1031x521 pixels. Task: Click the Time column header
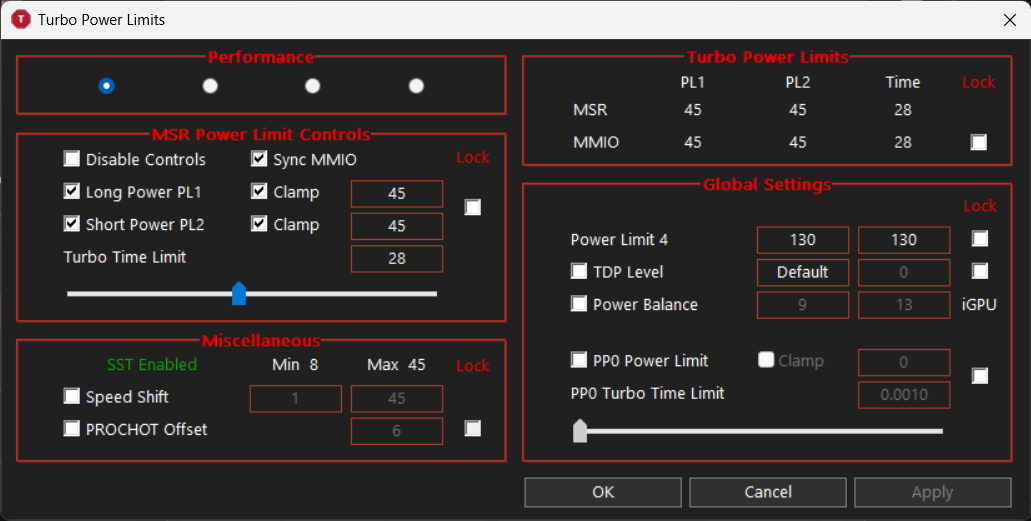pos(903,82)
